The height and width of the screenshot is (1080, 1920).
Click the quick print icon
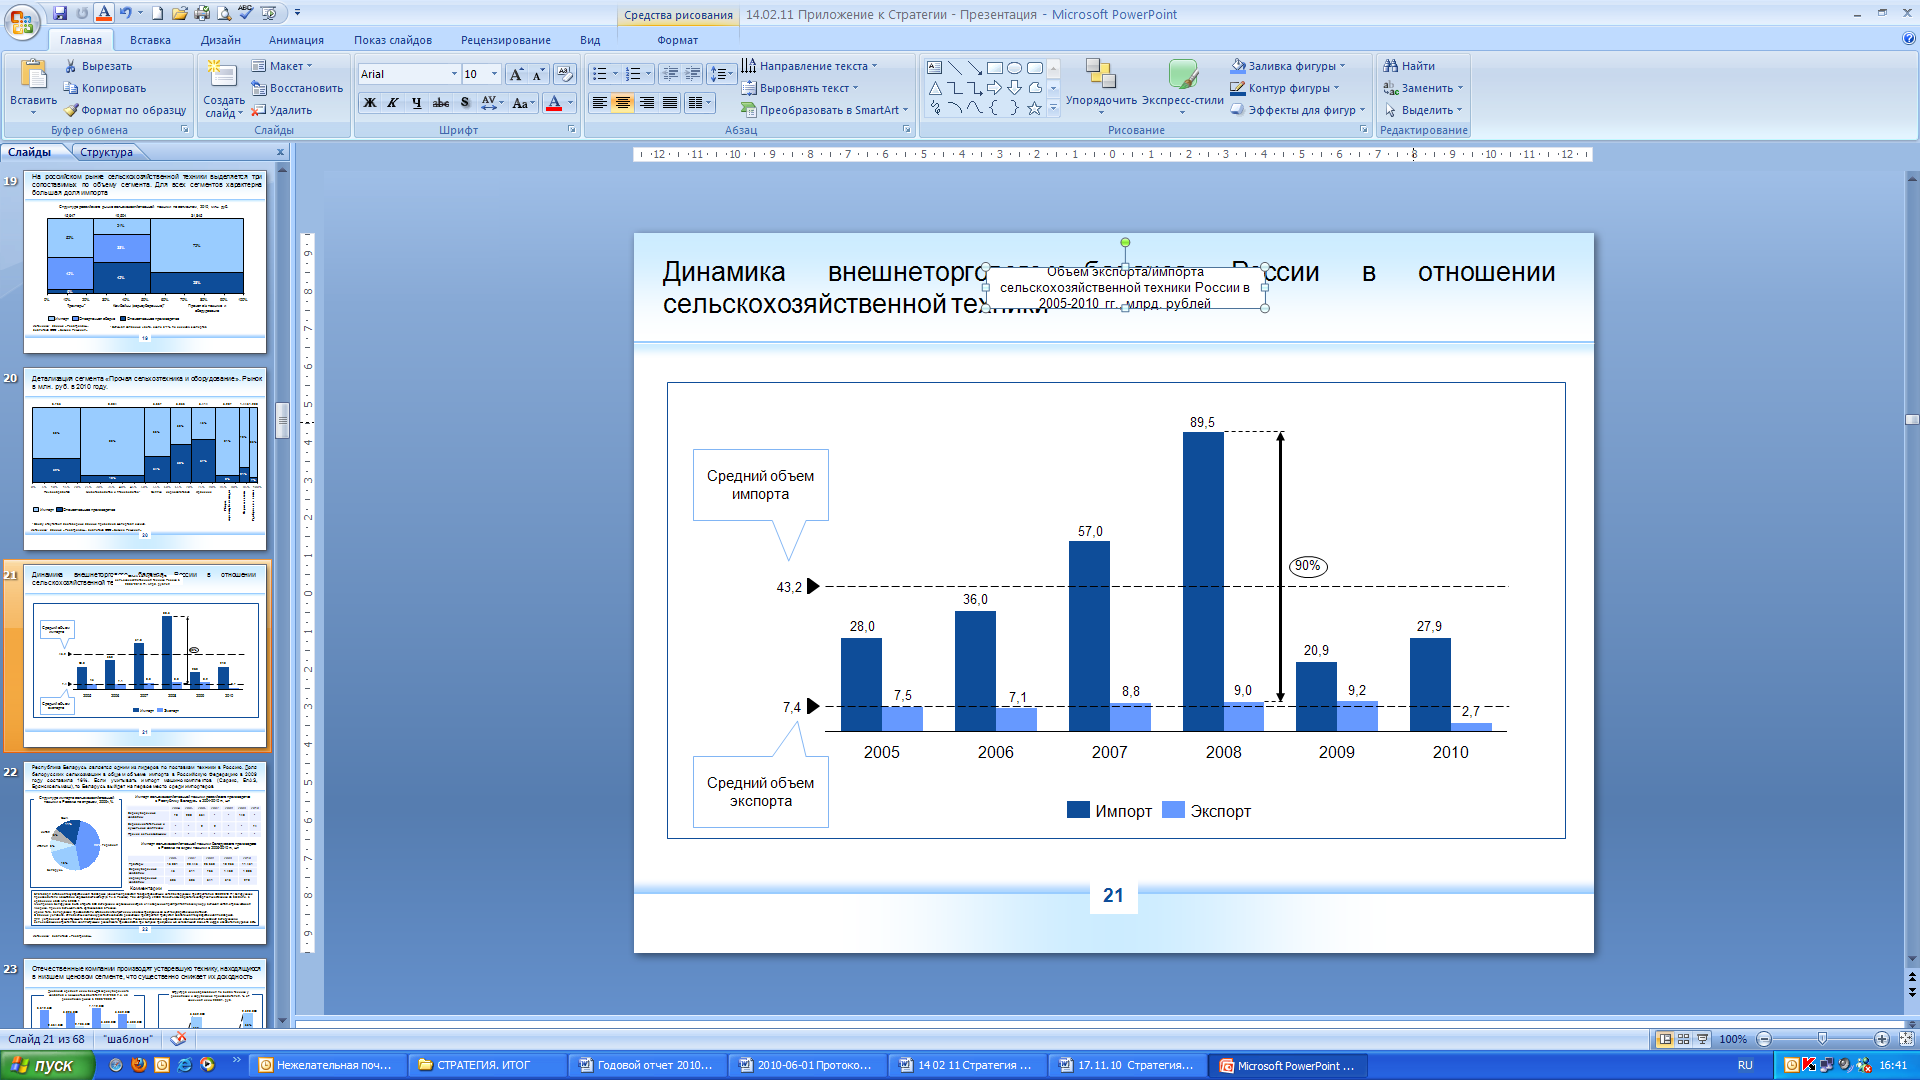pos(202,13)
